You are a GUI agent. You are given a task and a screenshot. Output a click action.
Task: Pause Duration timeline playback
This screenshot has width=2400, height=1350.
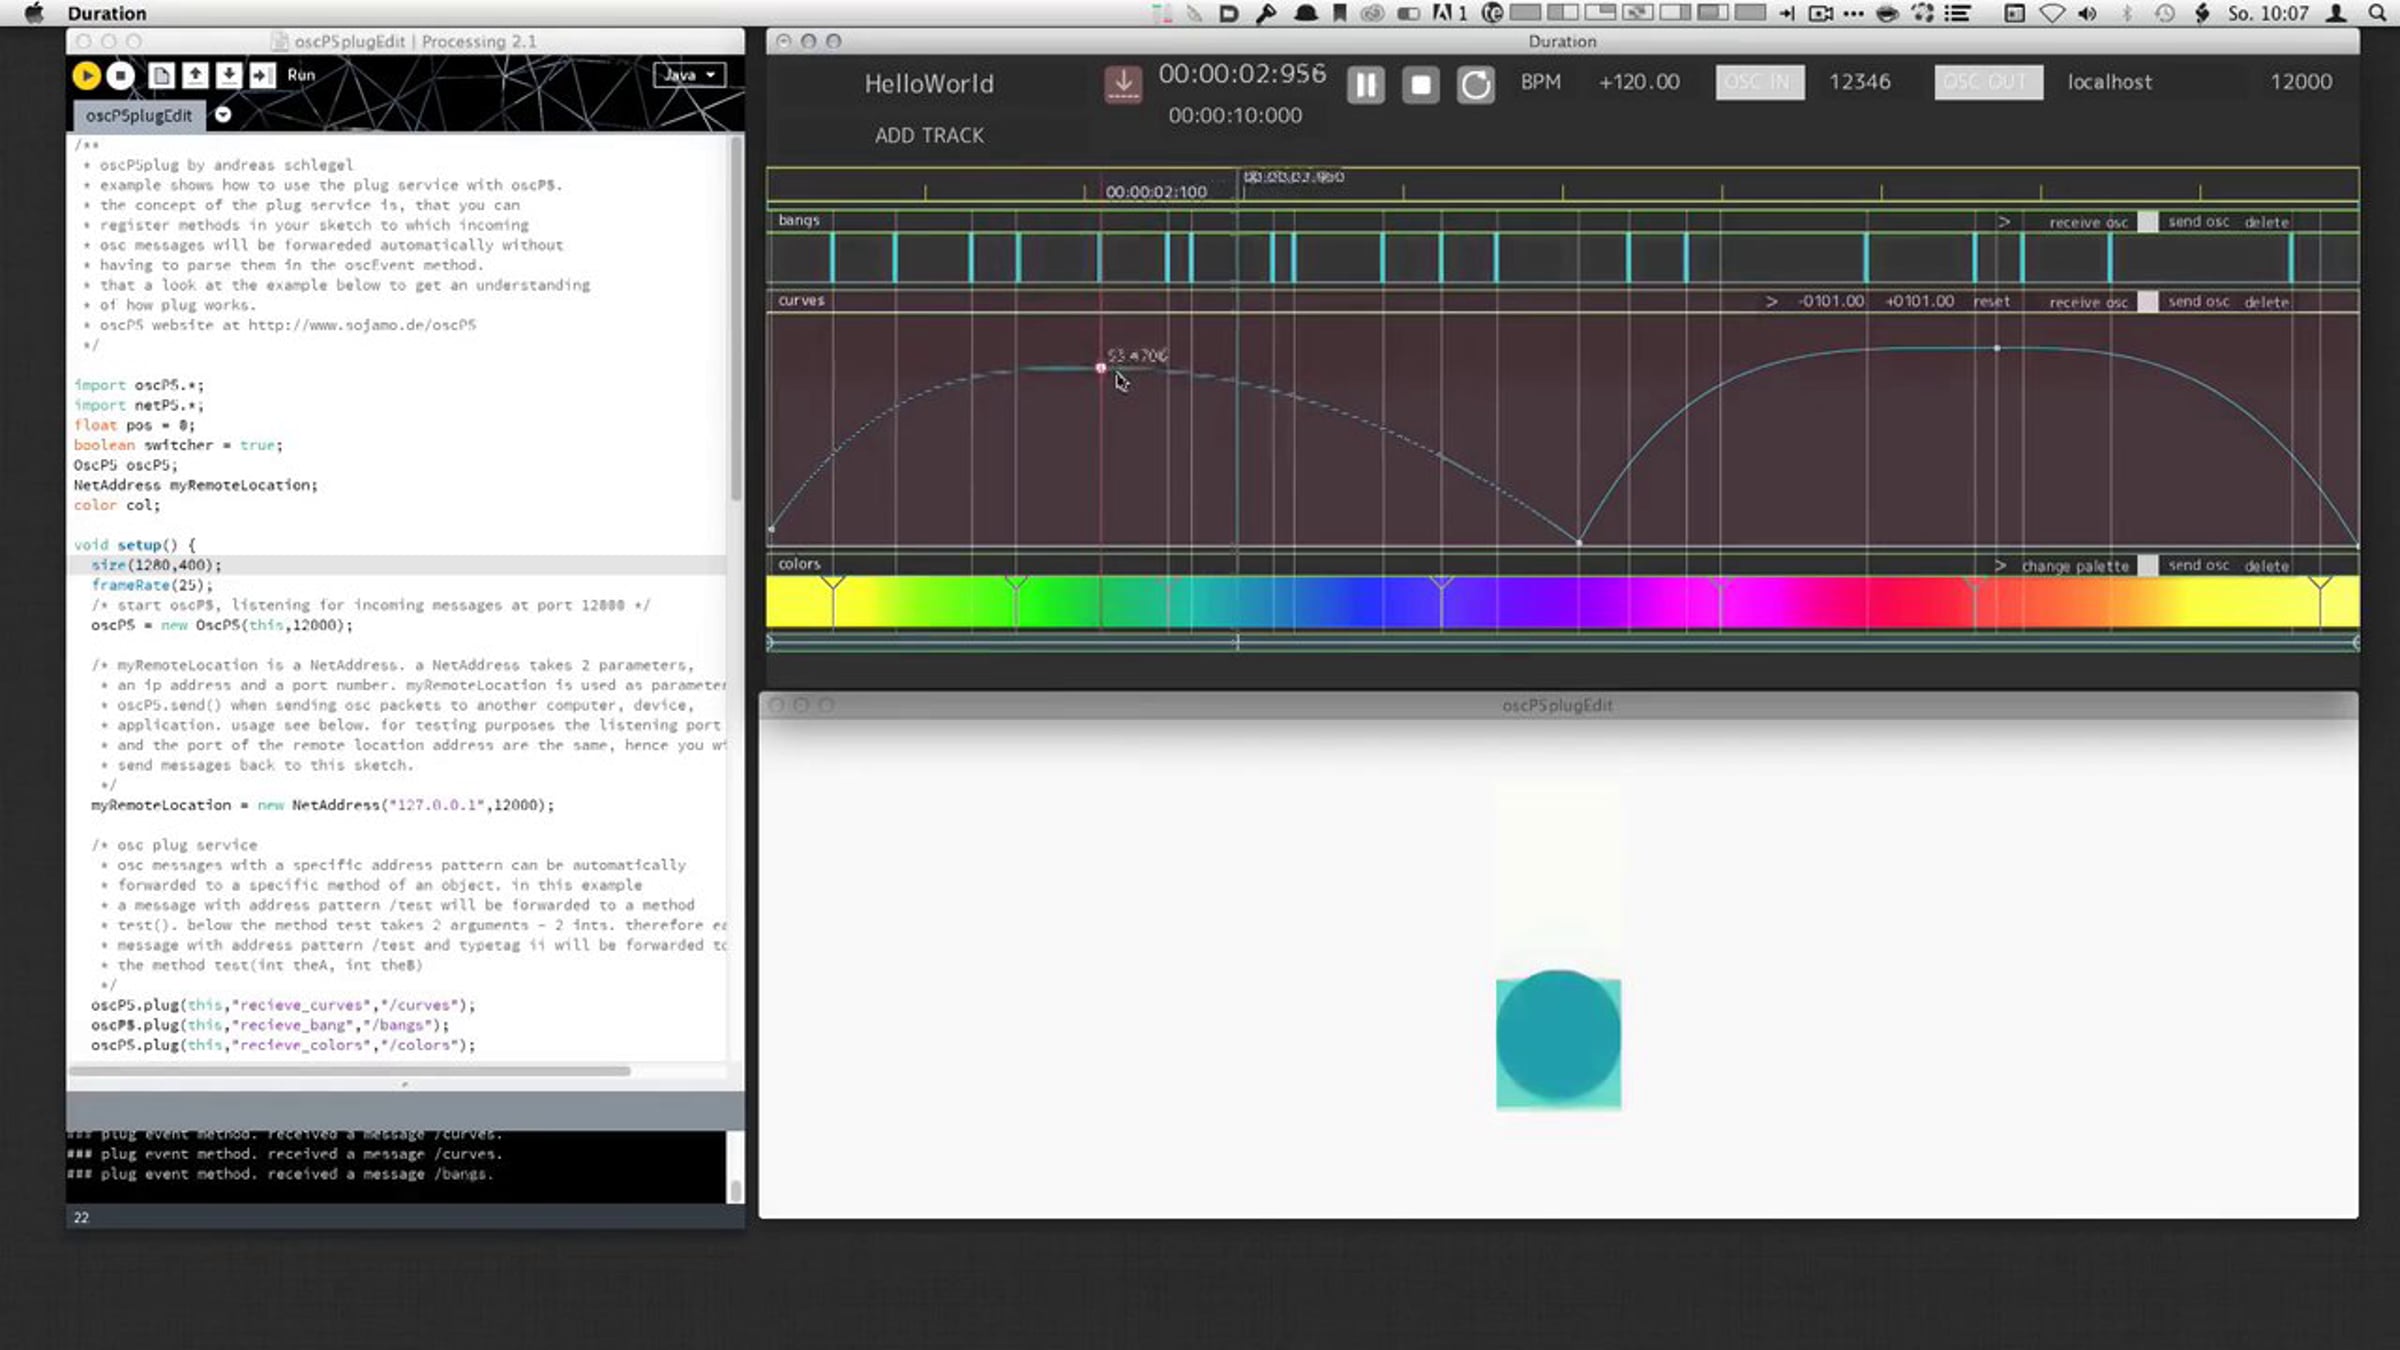coord(1365,84)
